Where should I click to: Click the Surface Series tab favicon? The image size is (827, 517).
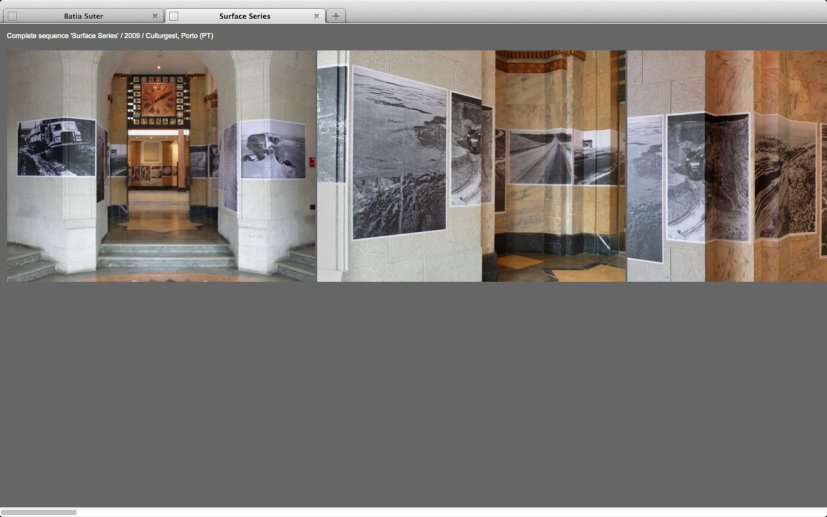click(x=174, y=16)
